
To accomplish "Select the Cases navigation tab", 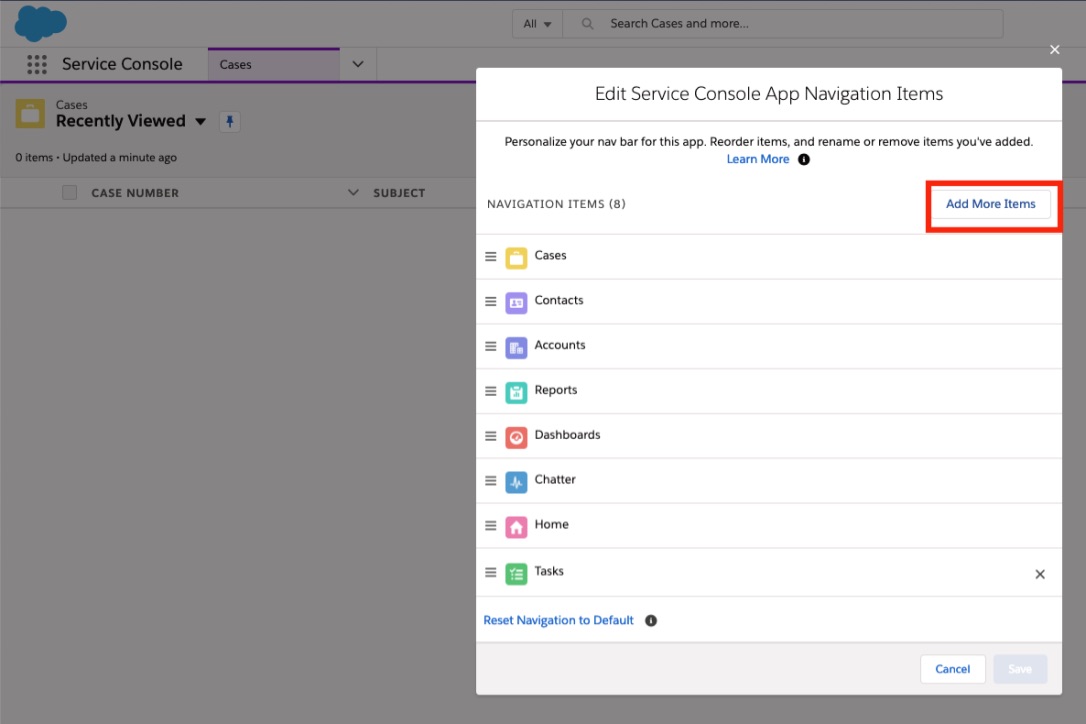I will tap(274, 64).
